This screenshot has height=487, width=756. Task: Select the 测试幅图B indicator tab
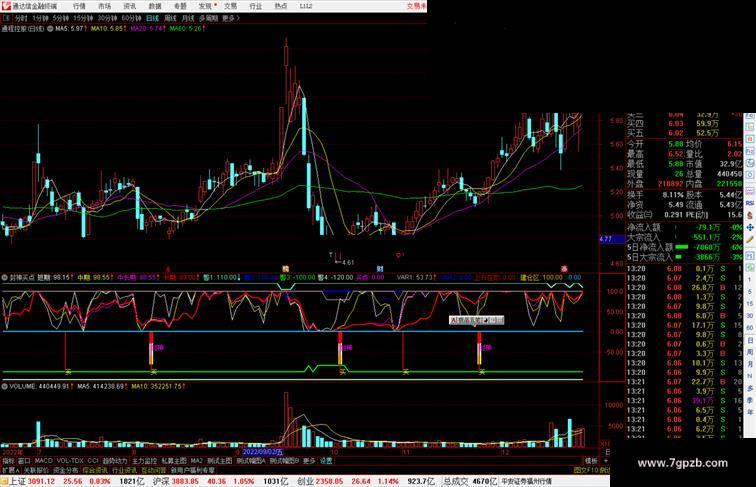point(284,461)
